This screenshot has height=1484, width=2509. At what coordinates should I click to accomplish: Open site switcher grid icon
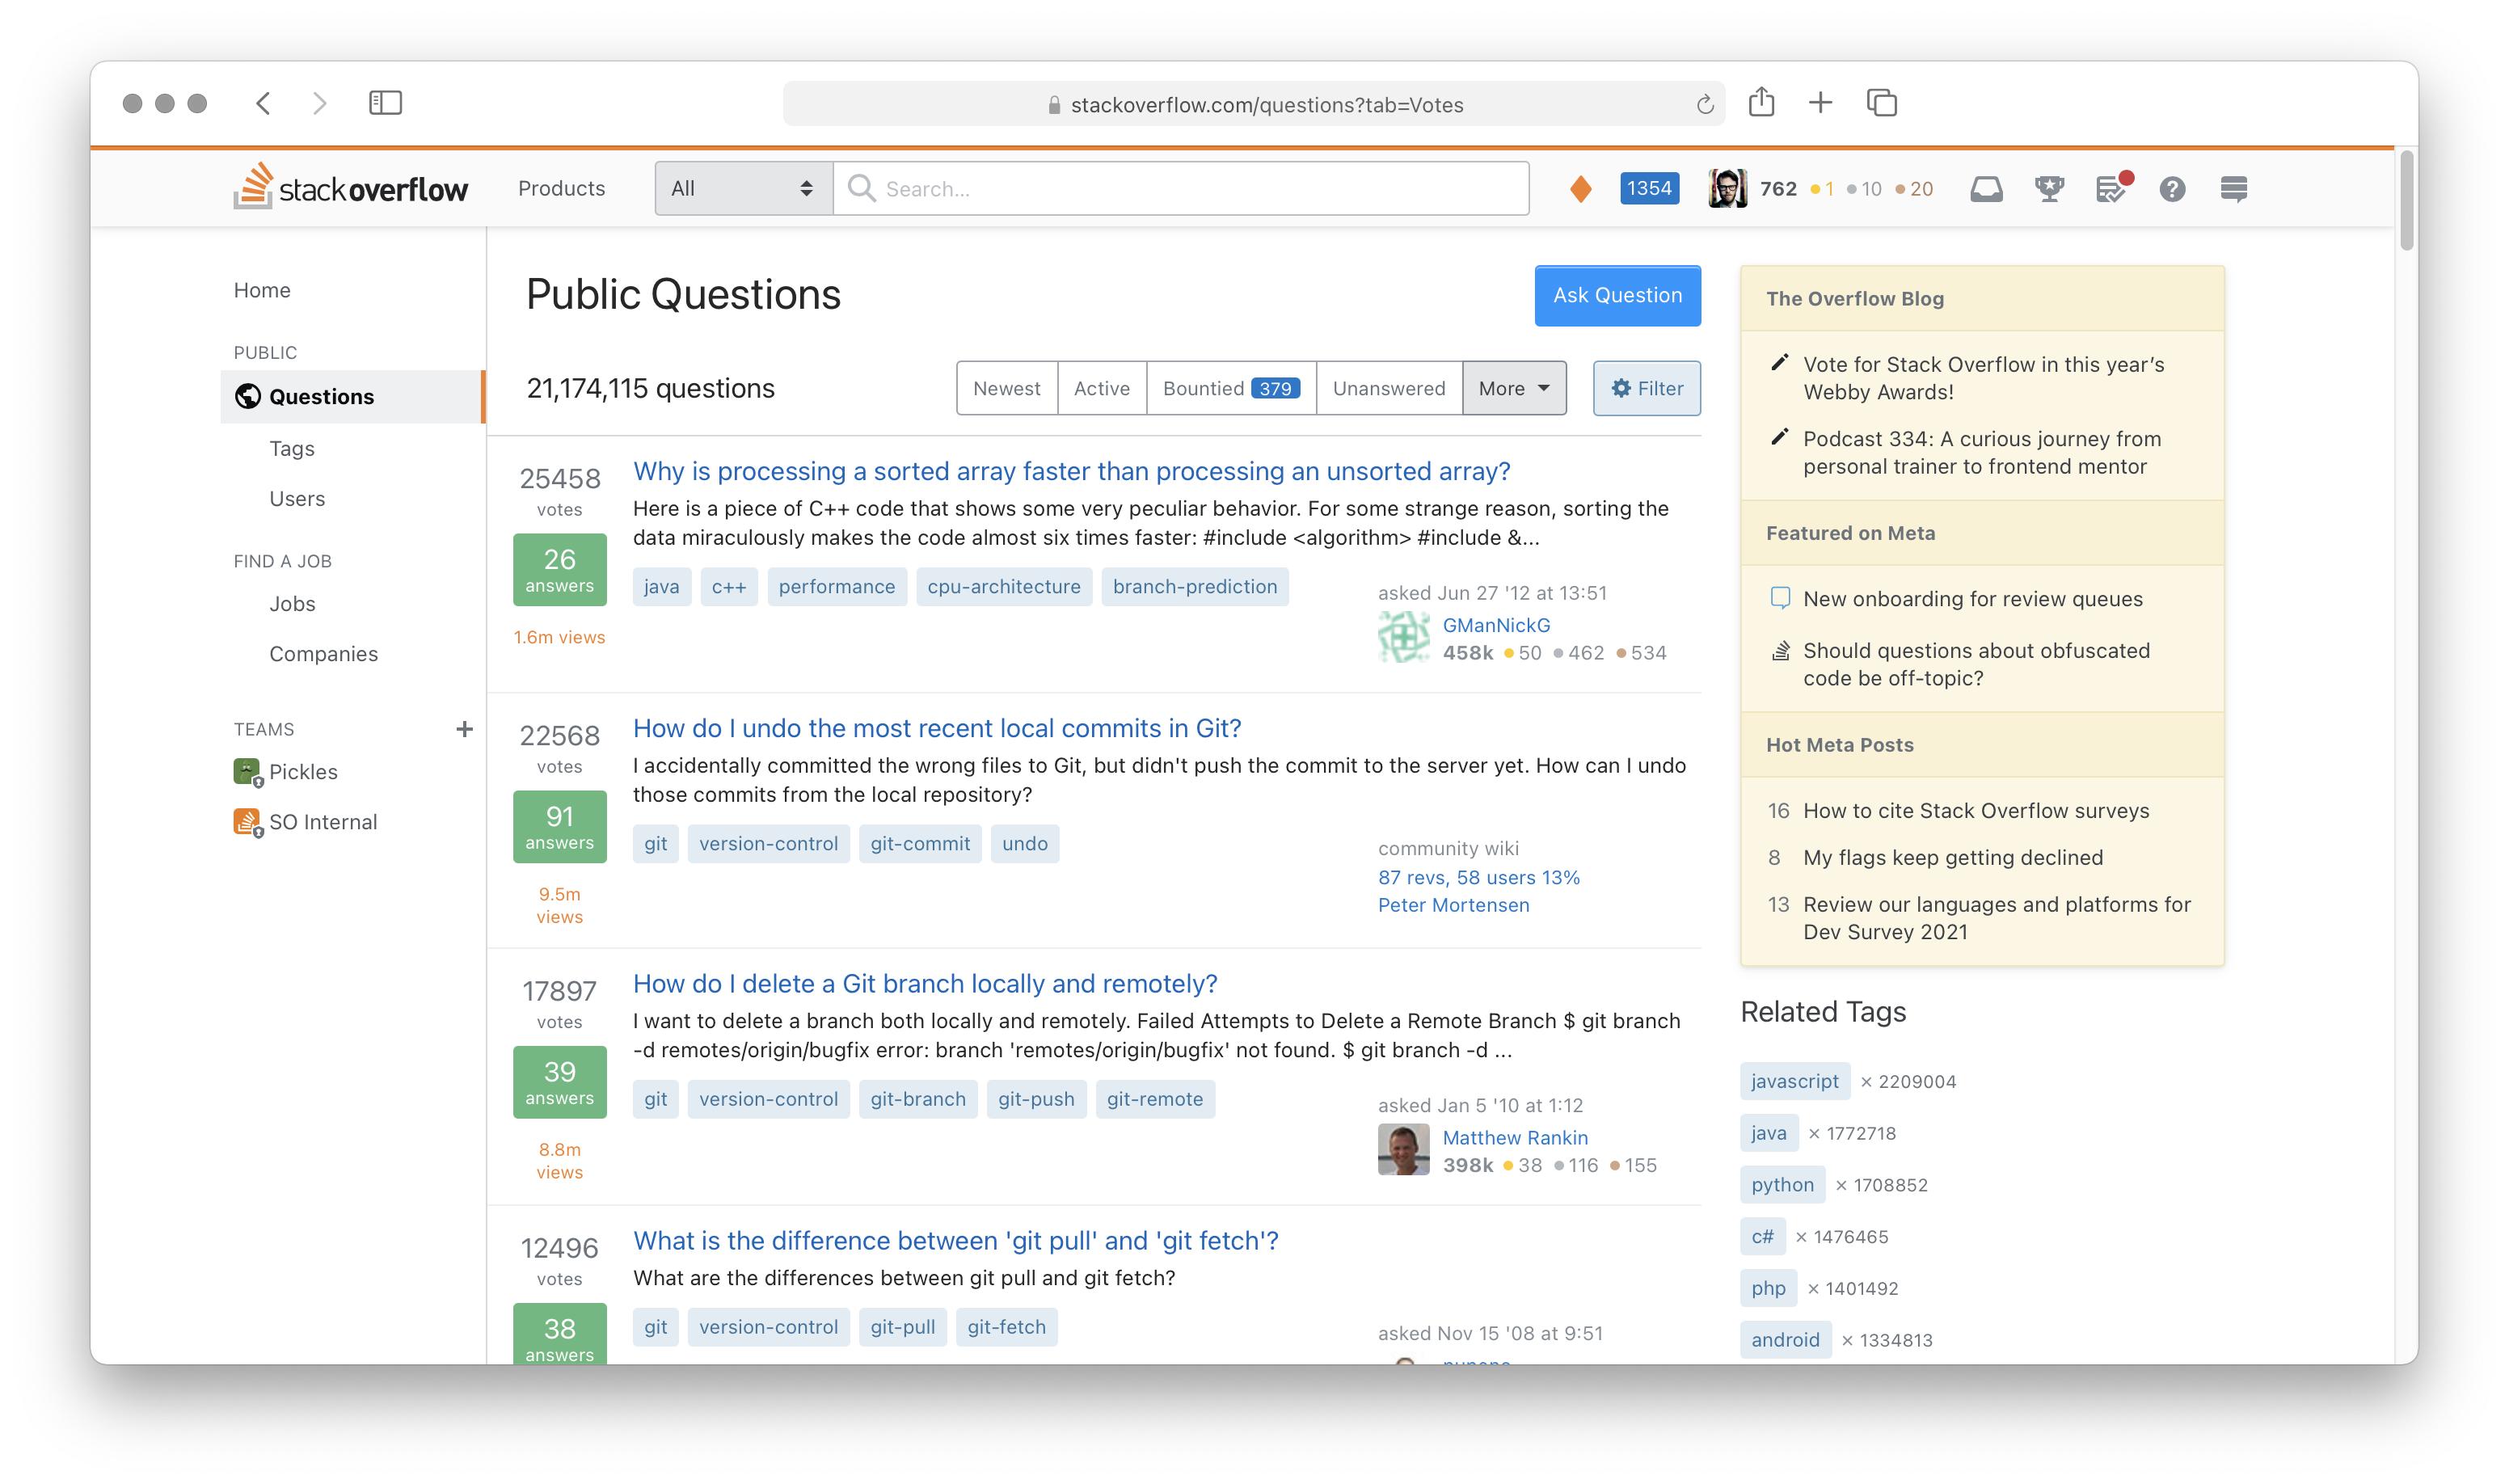pos(2235,189)
